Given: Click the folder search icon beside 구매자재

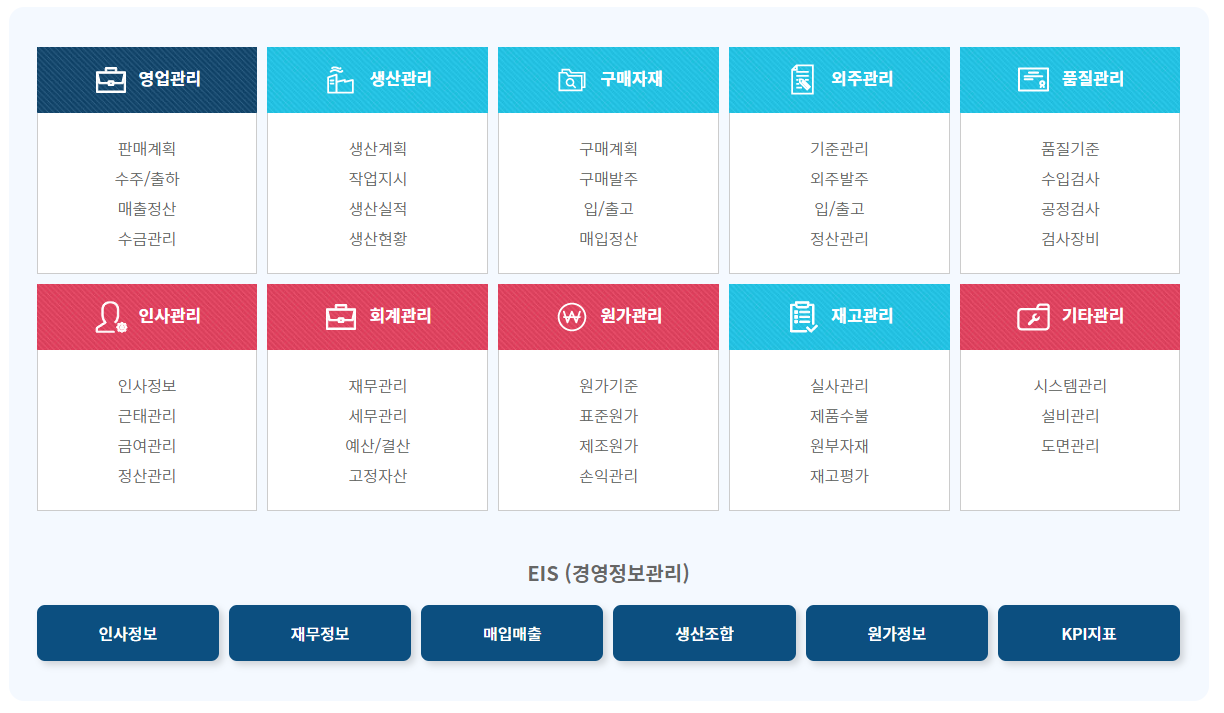Looking at the screenshot, I should pyautogui.click(x=572, y=80).
